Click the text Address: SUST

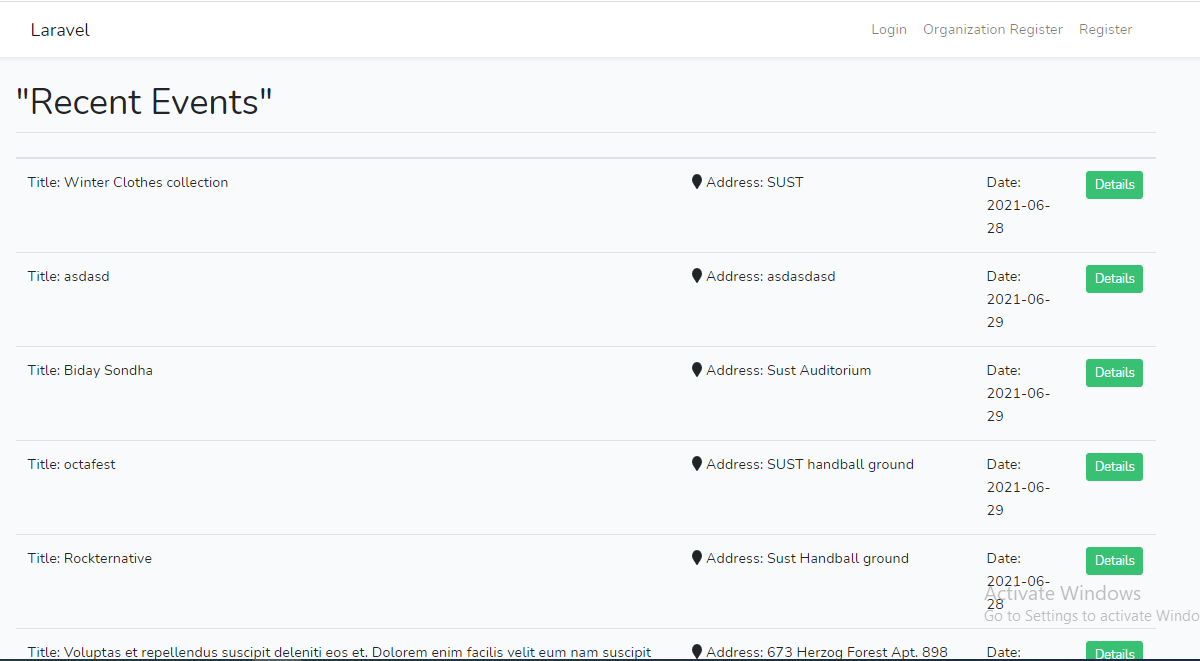click(755, 182)
